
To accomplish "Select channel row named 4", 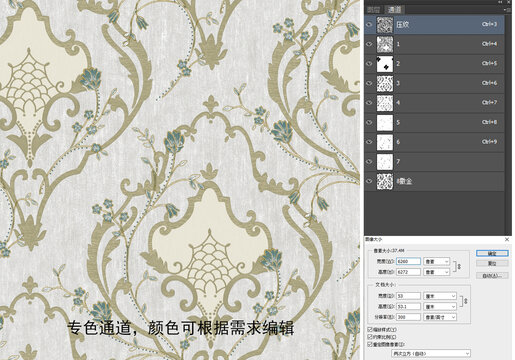I will (x=434, y=103).
